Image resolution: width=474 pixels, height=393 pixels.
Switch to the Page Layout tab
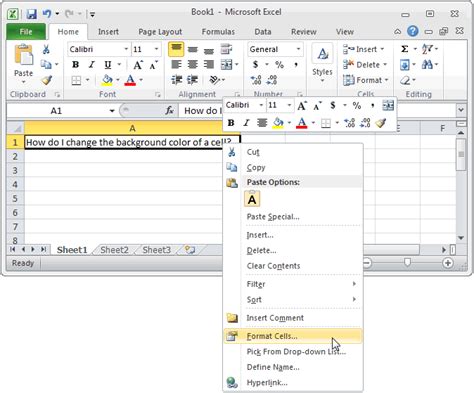(x=160, y=32)
